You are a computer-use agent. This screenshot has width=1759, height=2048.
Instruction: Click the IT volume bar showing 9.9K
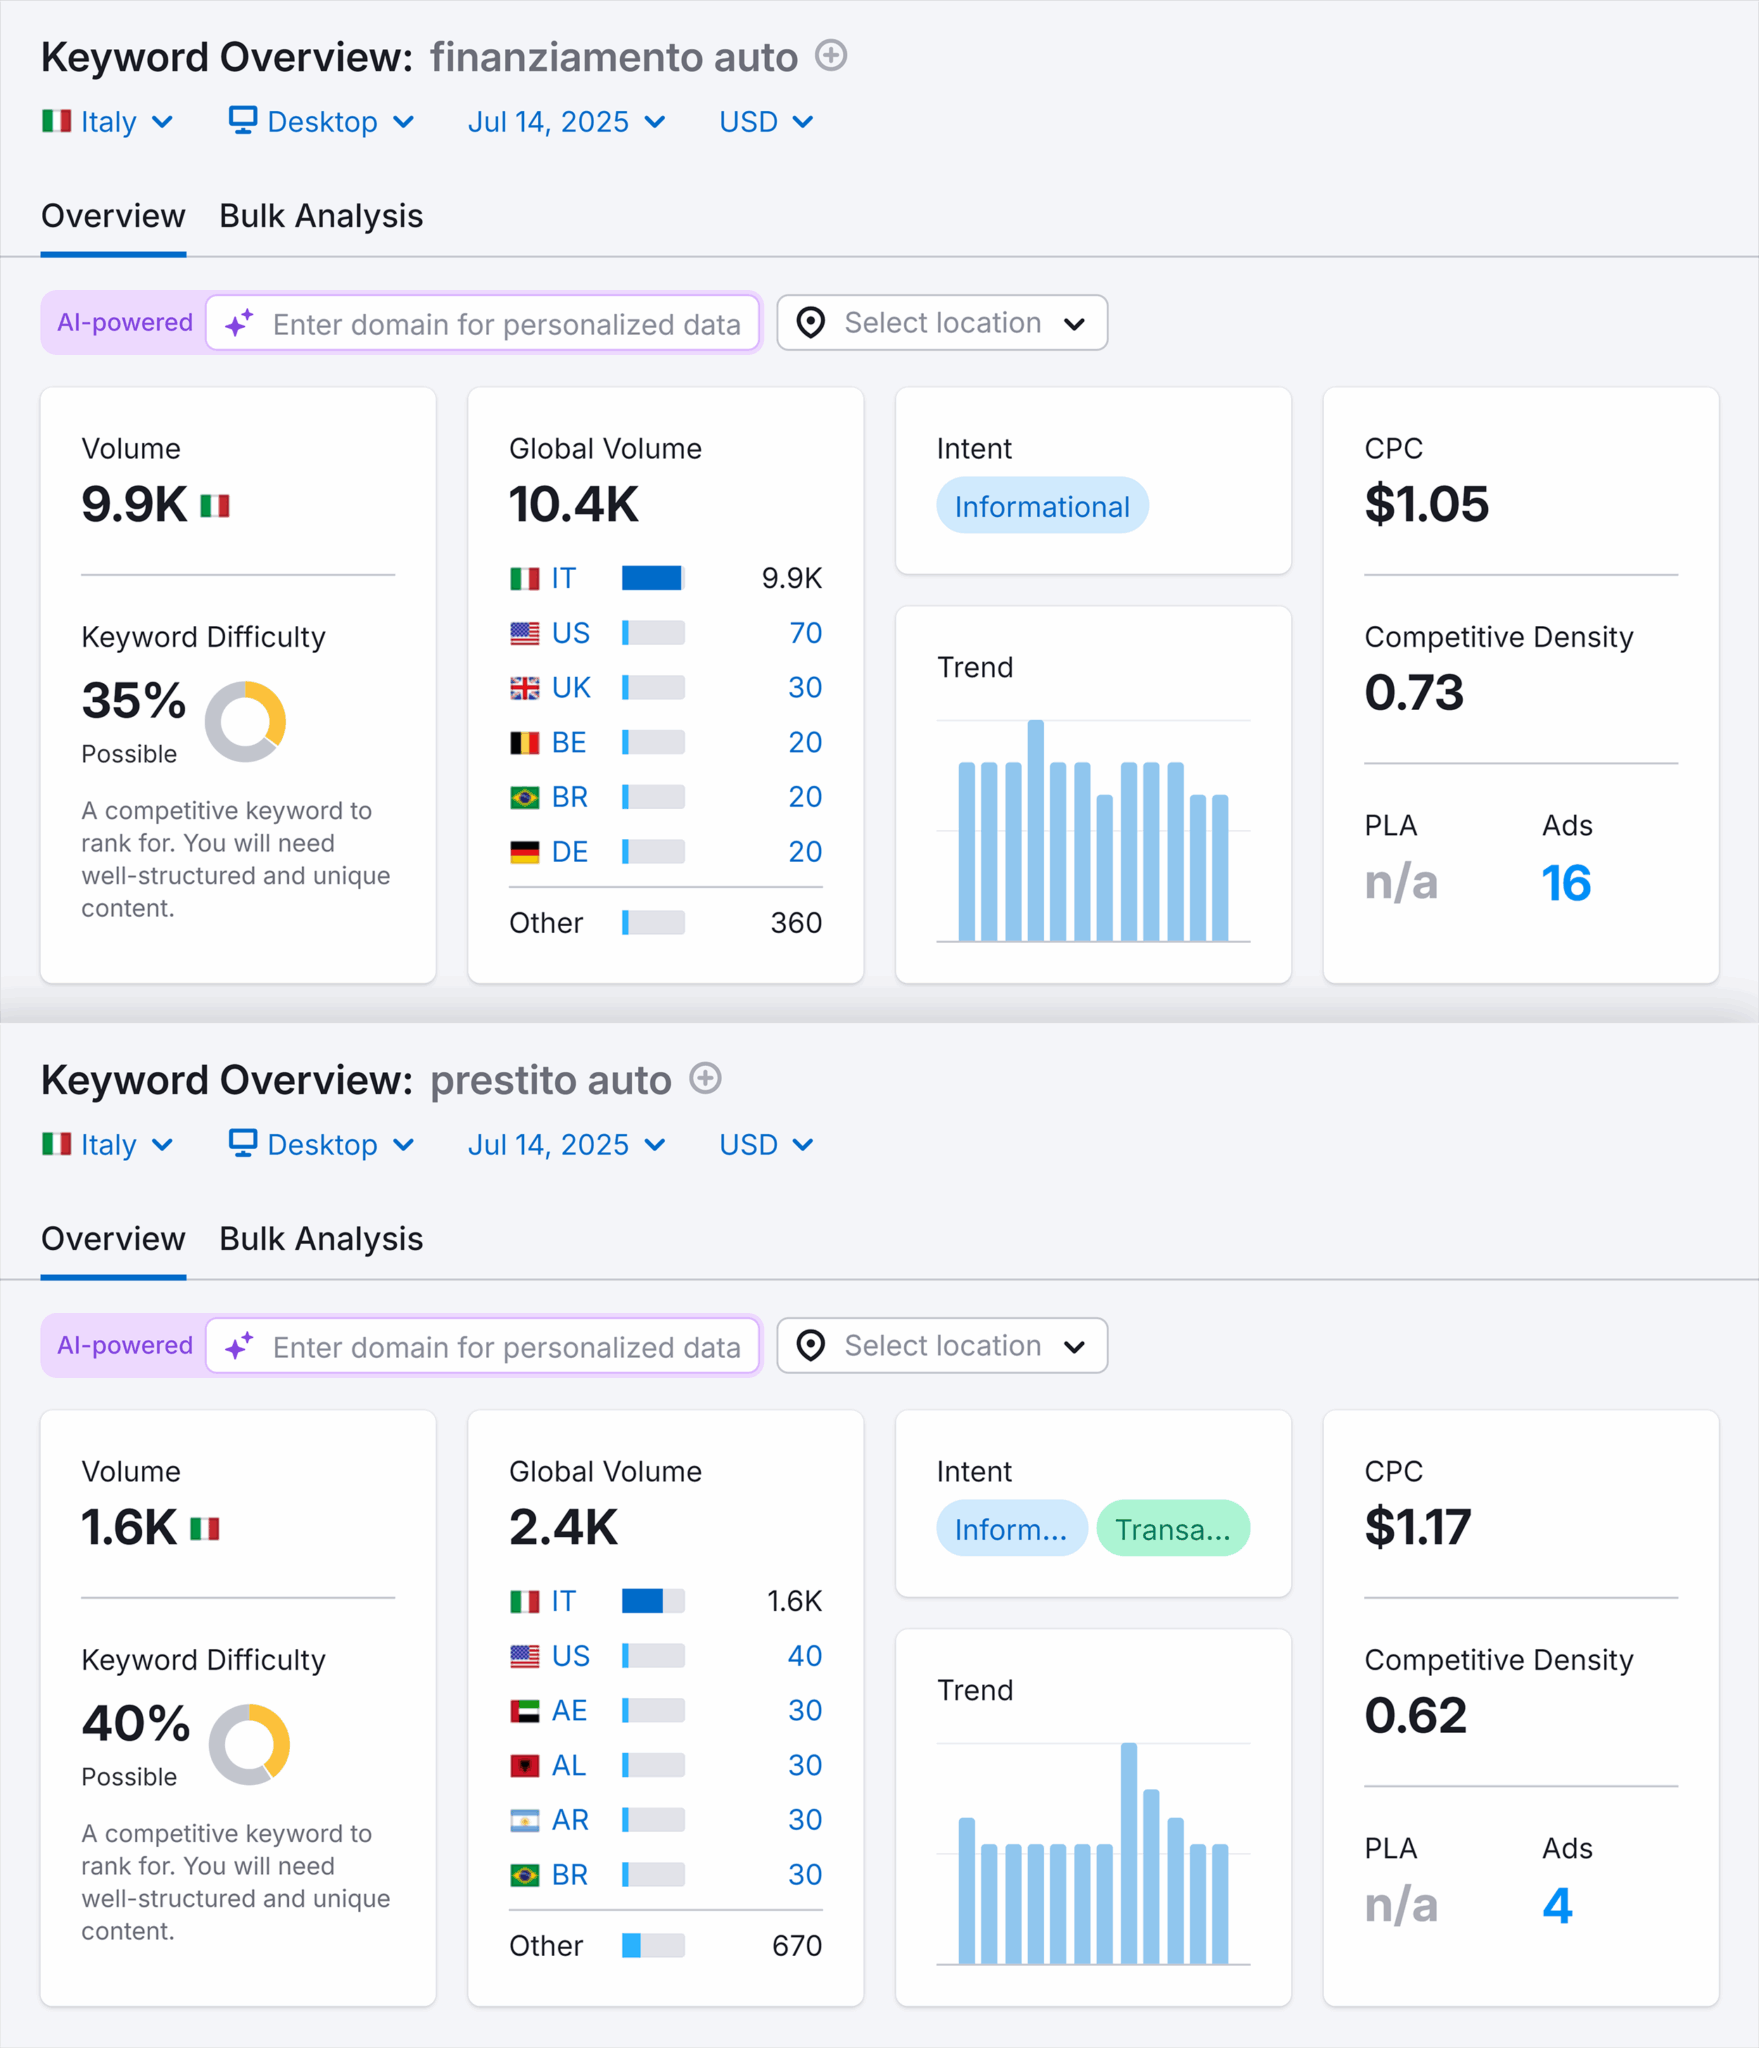click(x=653, y=578)
